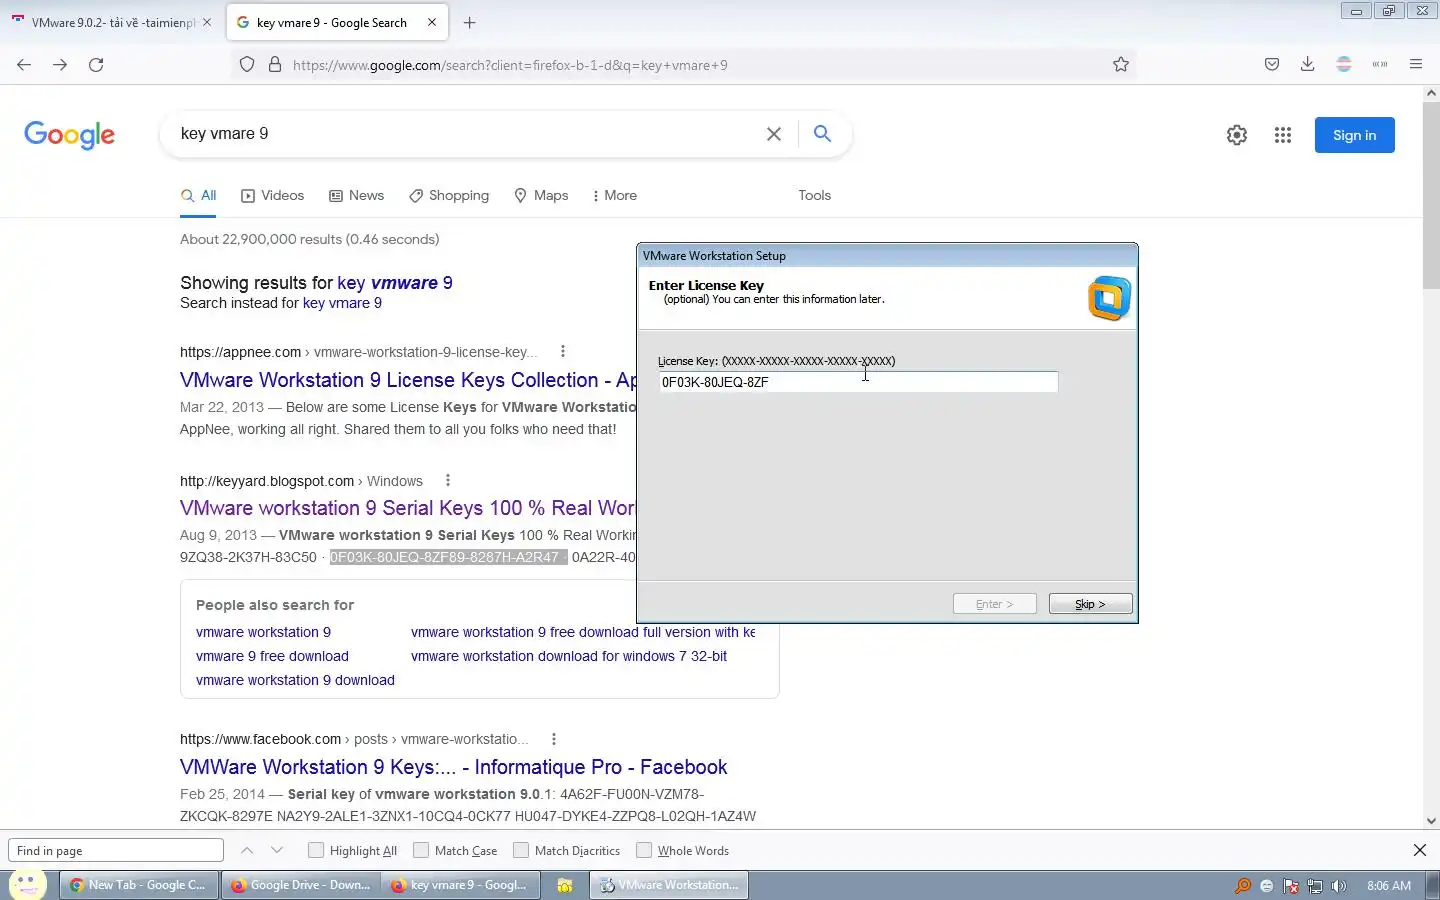Search 'vmware workstation download for windows 7 32-bit'
The image size is (1440, 900).
[x=569, y=656]
